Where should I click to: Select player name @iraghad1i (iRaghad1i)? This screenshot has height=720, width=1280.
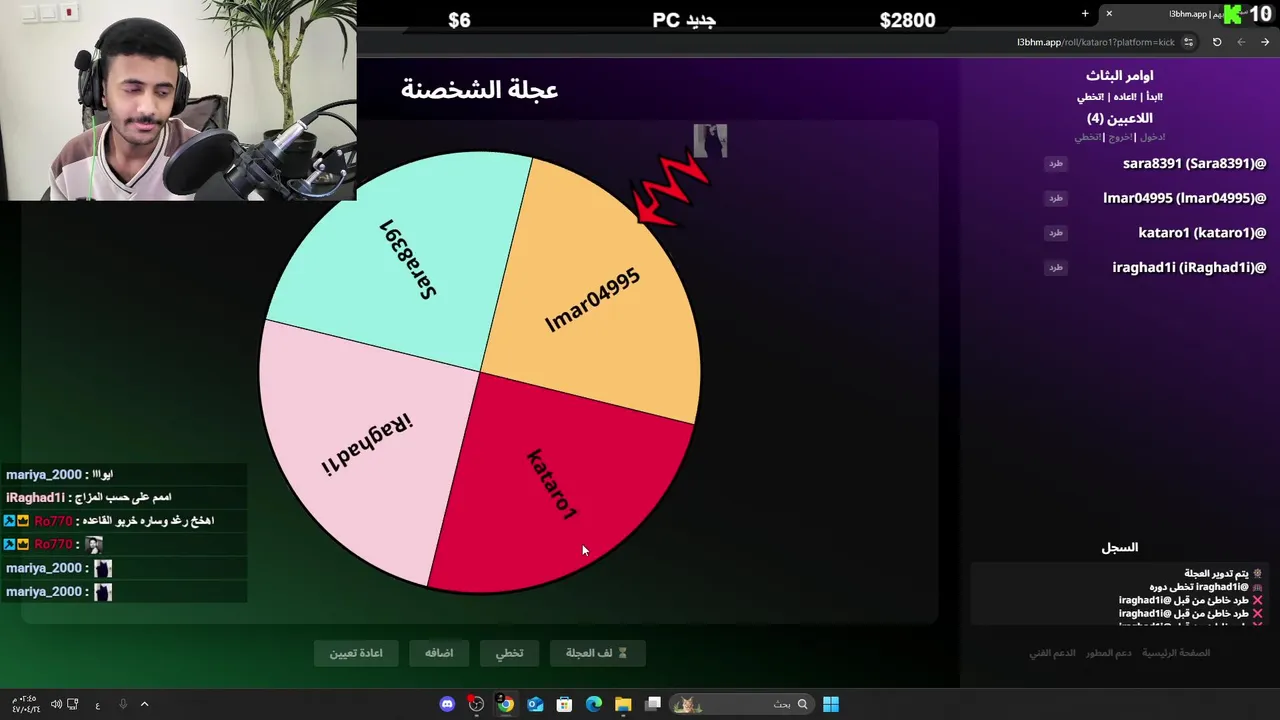[x=1189, y=268]
